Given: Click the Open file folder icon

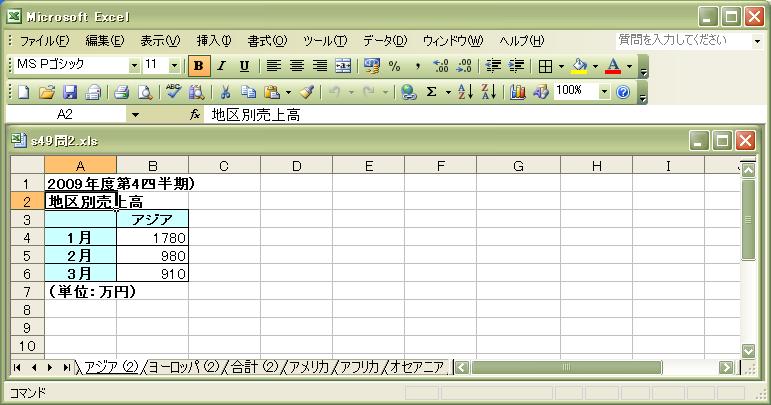Looking at the screenshot, I should click(x=46, y=92).
